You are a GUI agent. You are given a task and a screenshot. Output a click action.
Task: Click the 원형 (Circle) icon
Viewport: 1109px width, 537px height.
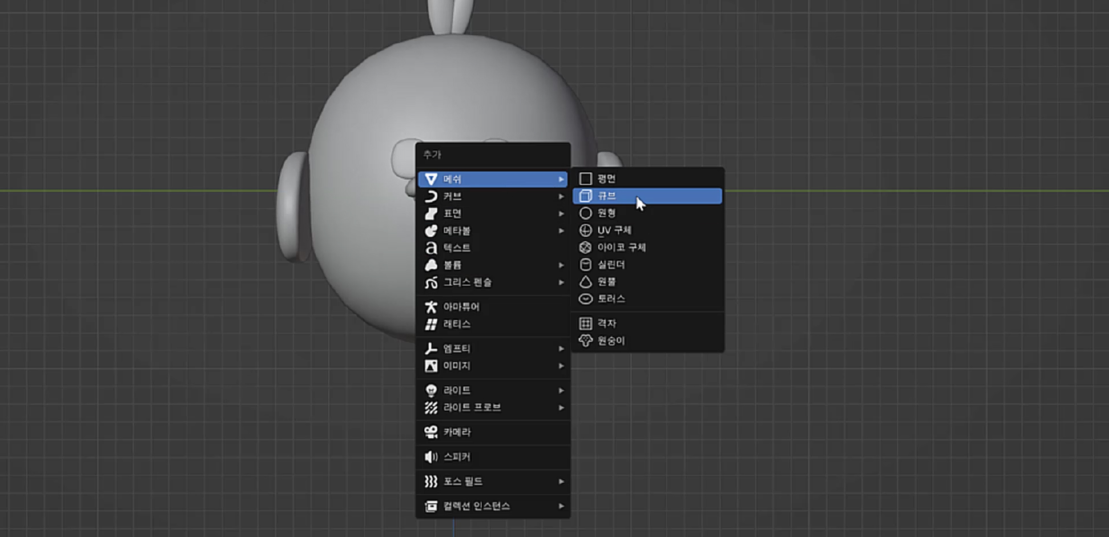(585, 213)
